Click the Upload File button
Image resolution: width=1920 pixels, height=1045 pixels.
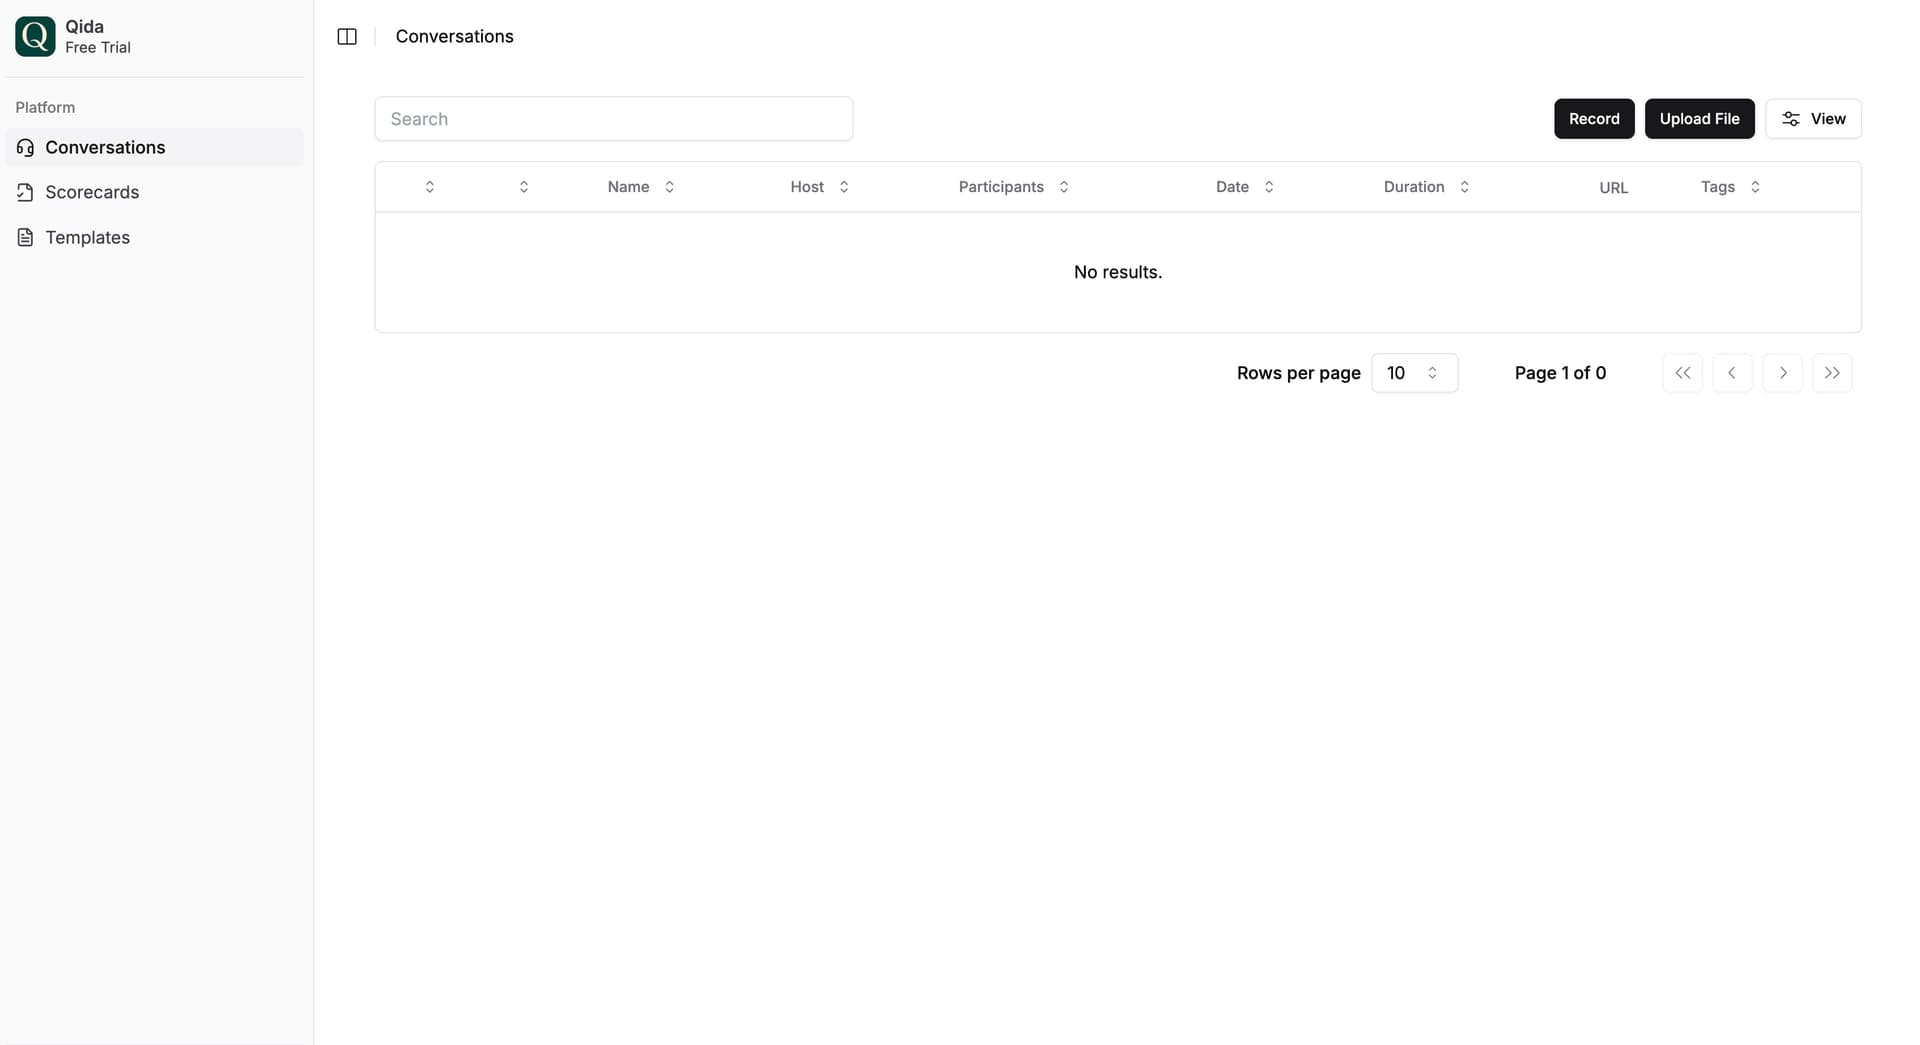pos(1699,119)
